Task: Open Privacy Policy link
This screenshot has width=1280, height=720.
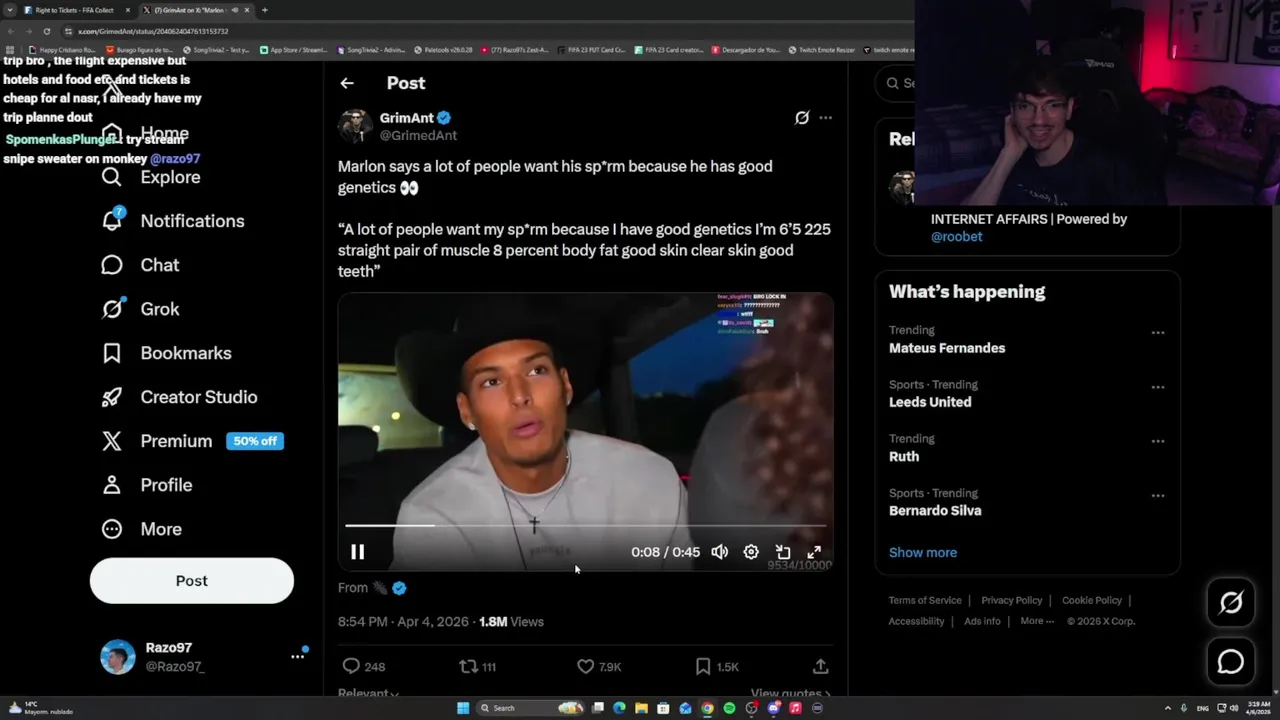Action: [x=1011, y=600]
